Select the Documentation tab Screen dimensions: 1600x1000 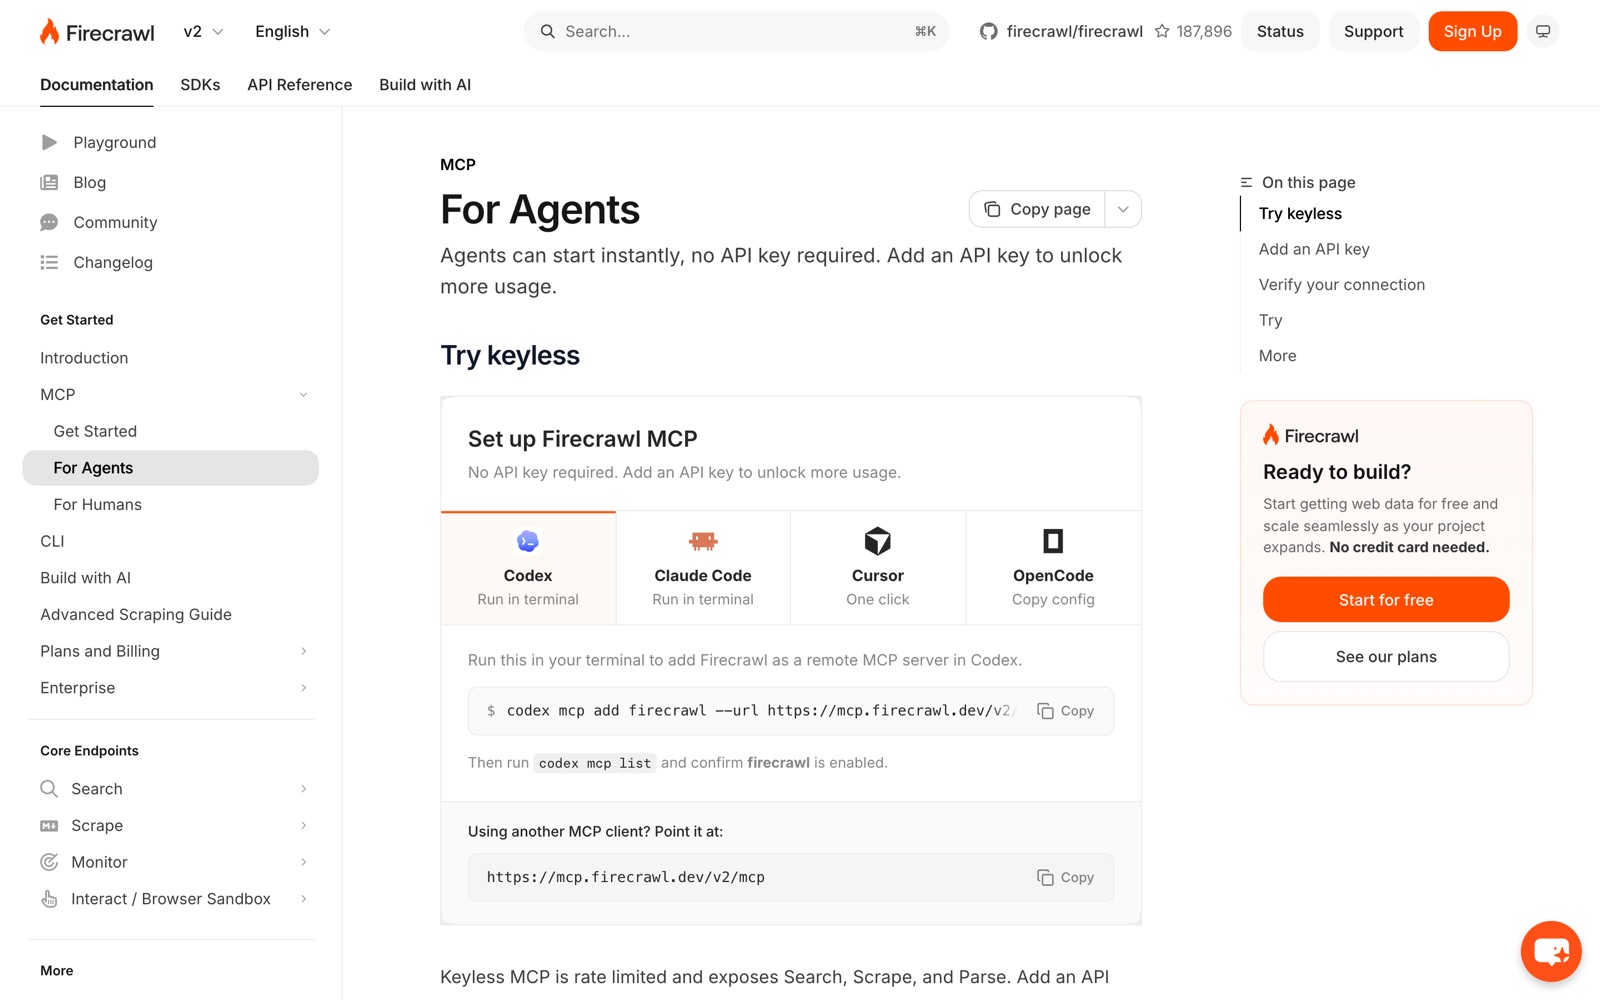97,85
